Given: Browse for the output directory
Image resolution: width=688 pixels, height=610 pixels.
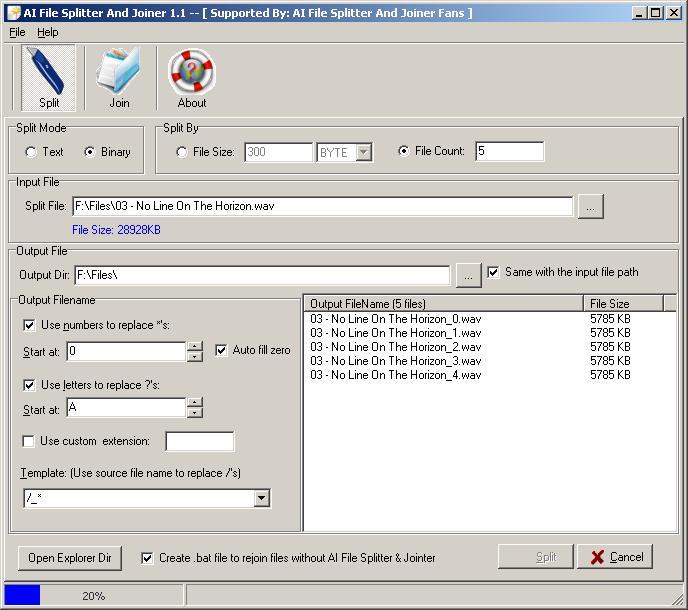Looking at the screenshot, I should click(x=467, y=274).
